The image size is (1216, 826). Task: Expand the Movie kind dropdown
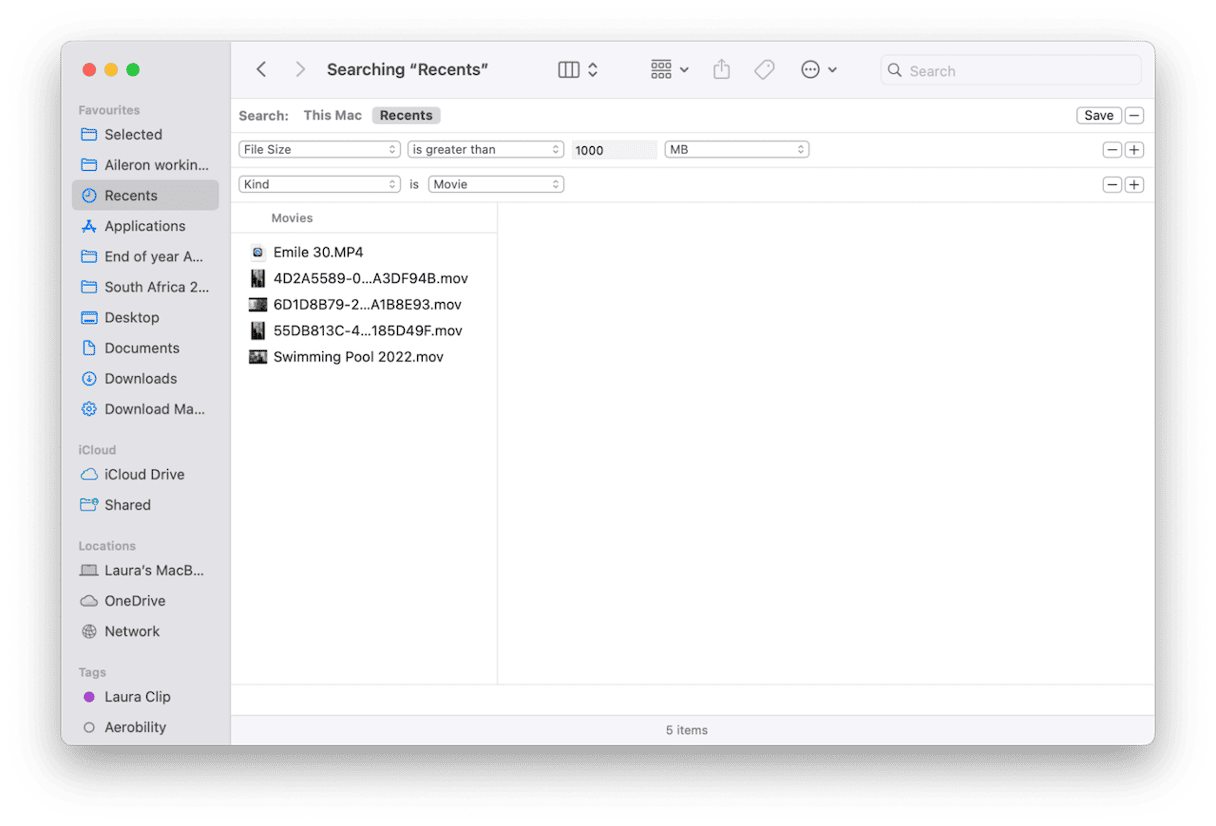tap(496, 184)
